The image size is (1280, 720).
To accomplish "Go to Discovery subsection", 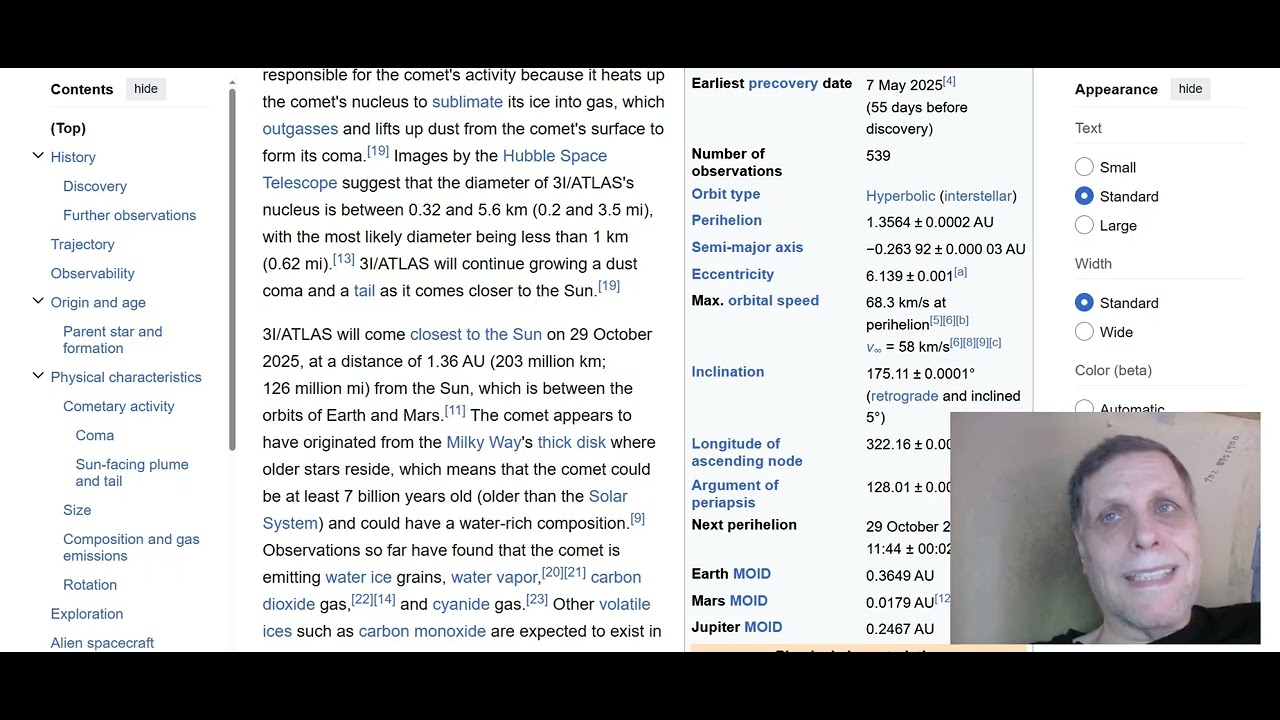I will click(95, 186).
